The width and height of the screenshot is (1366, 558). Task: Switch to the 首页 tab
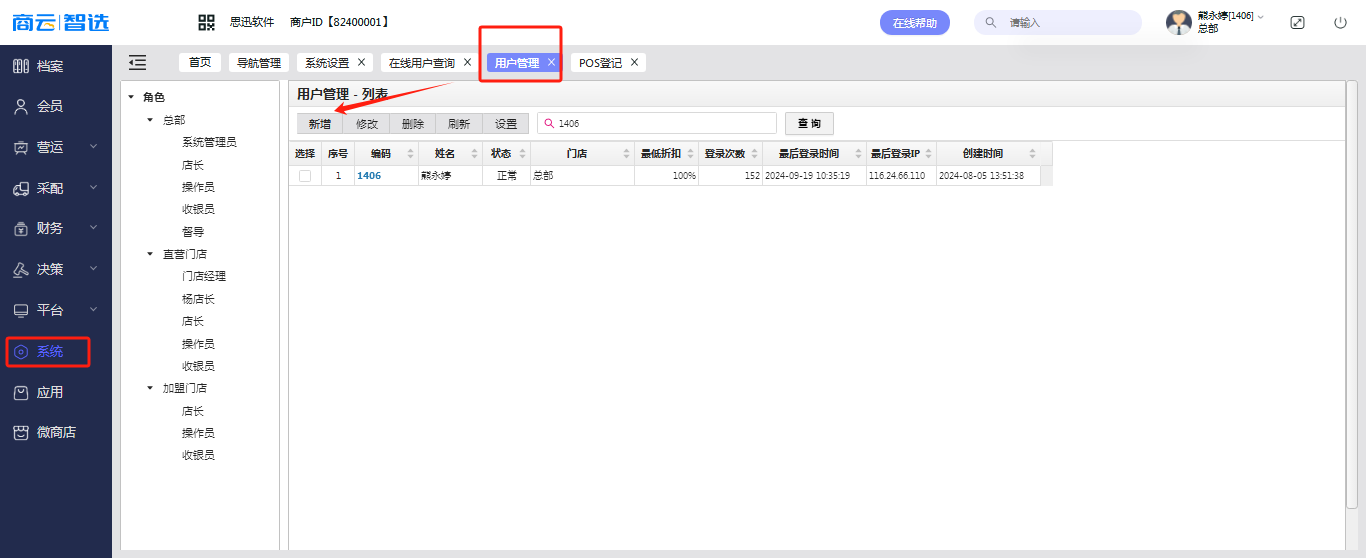coord(200,62)
